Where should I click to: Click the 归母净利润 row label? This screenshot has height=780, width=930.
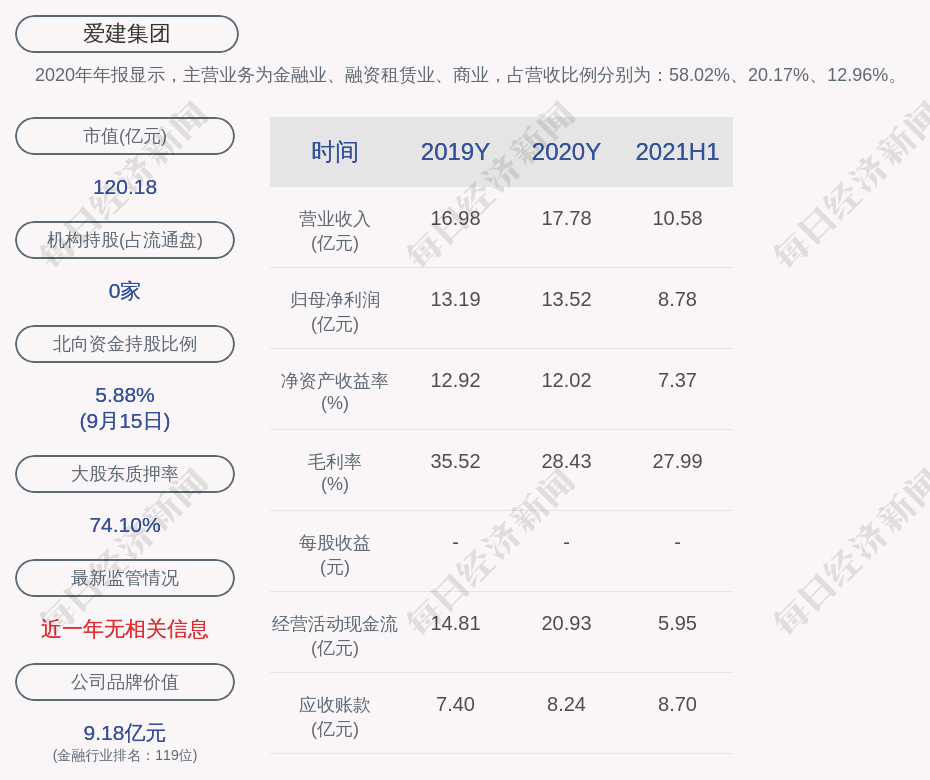click(335, 311)
